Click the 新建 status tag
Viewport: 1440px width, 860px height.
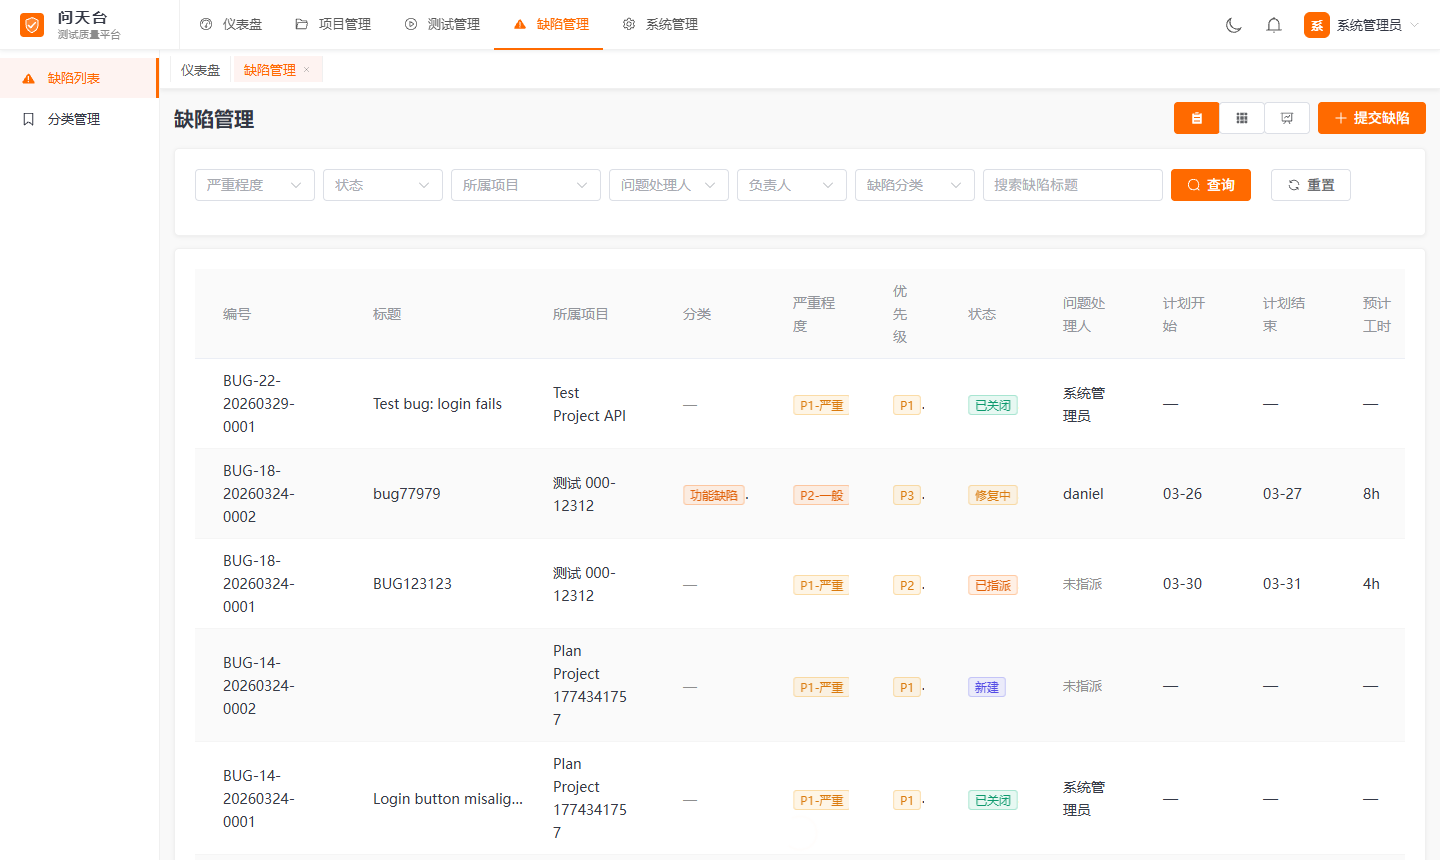[x=987, y=687]
